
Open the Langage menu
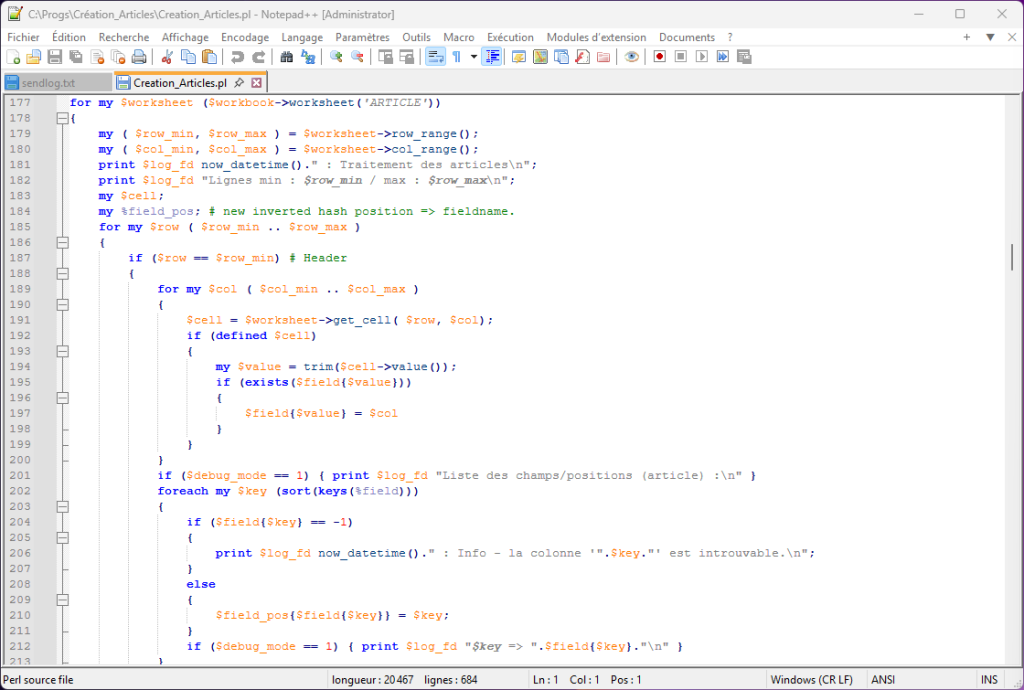302,37
